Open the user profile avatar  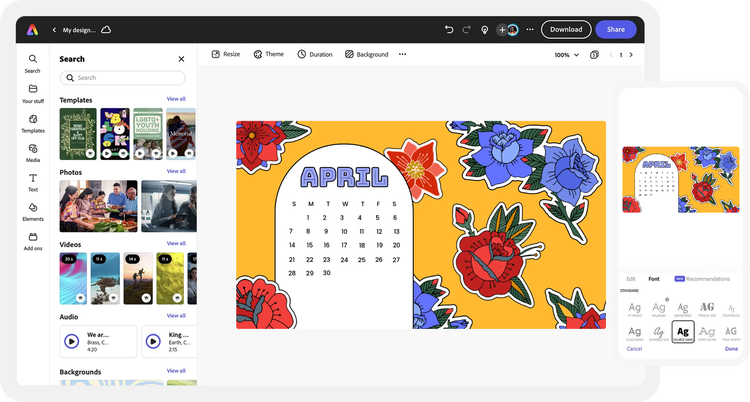pyautogui.click(x=513, y=30)
